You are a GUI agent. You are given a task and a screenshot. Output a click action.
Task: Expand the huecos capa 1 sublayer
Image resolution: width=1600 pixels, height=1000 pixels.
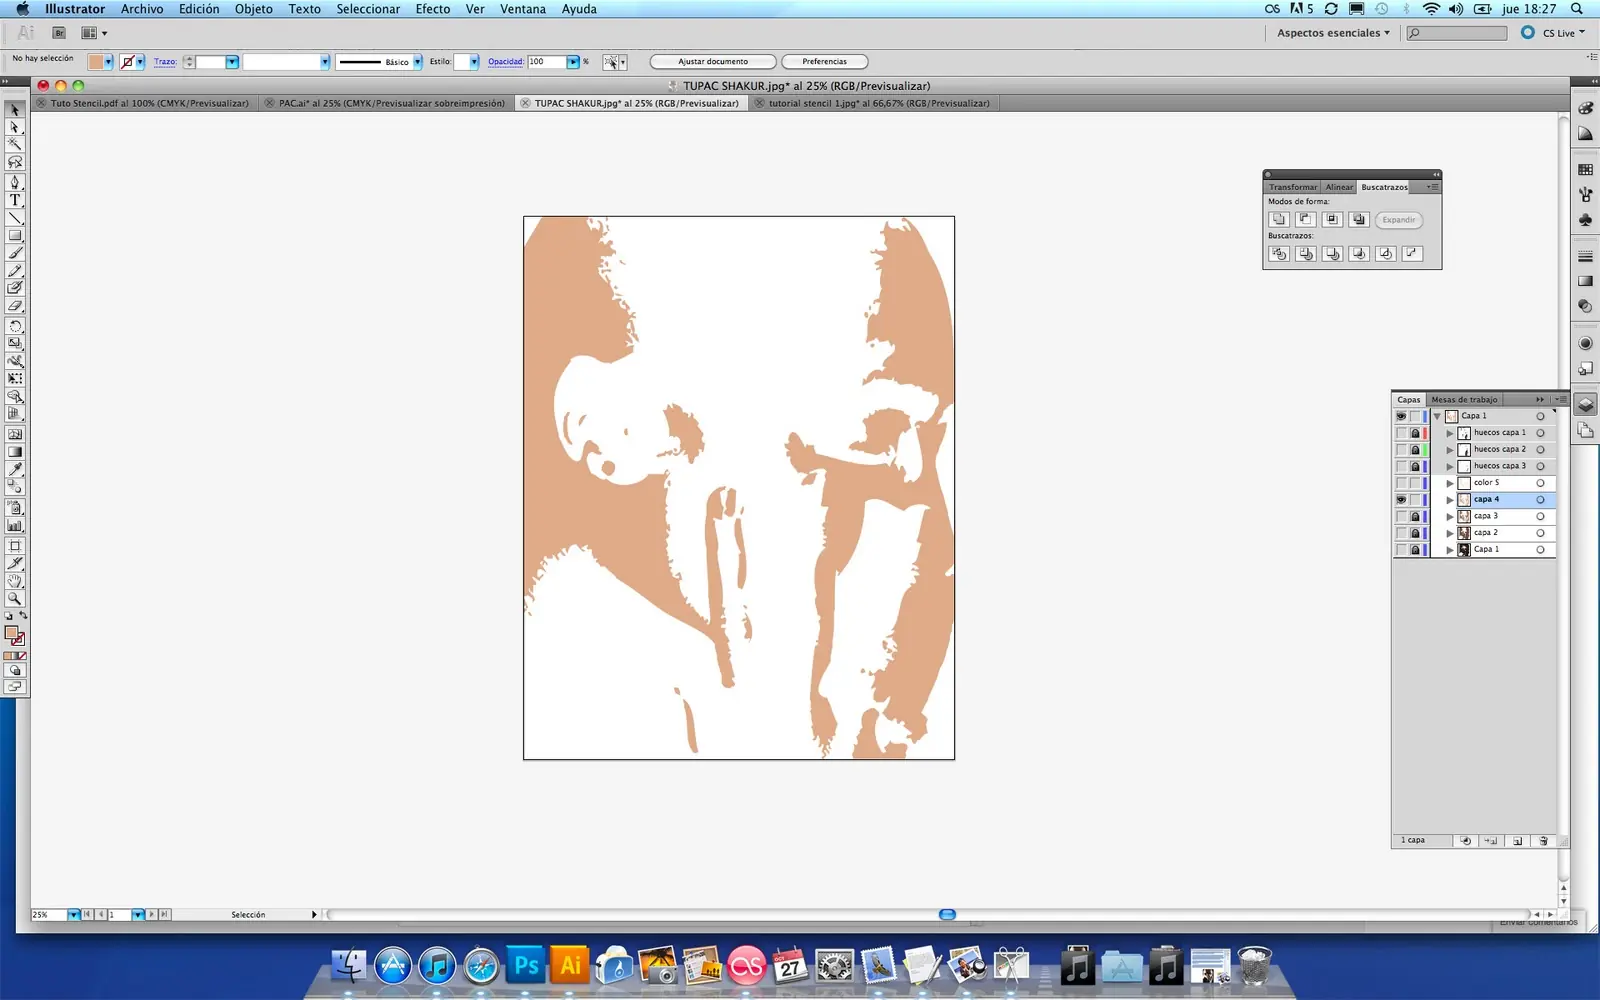(x=1450, y=433)
